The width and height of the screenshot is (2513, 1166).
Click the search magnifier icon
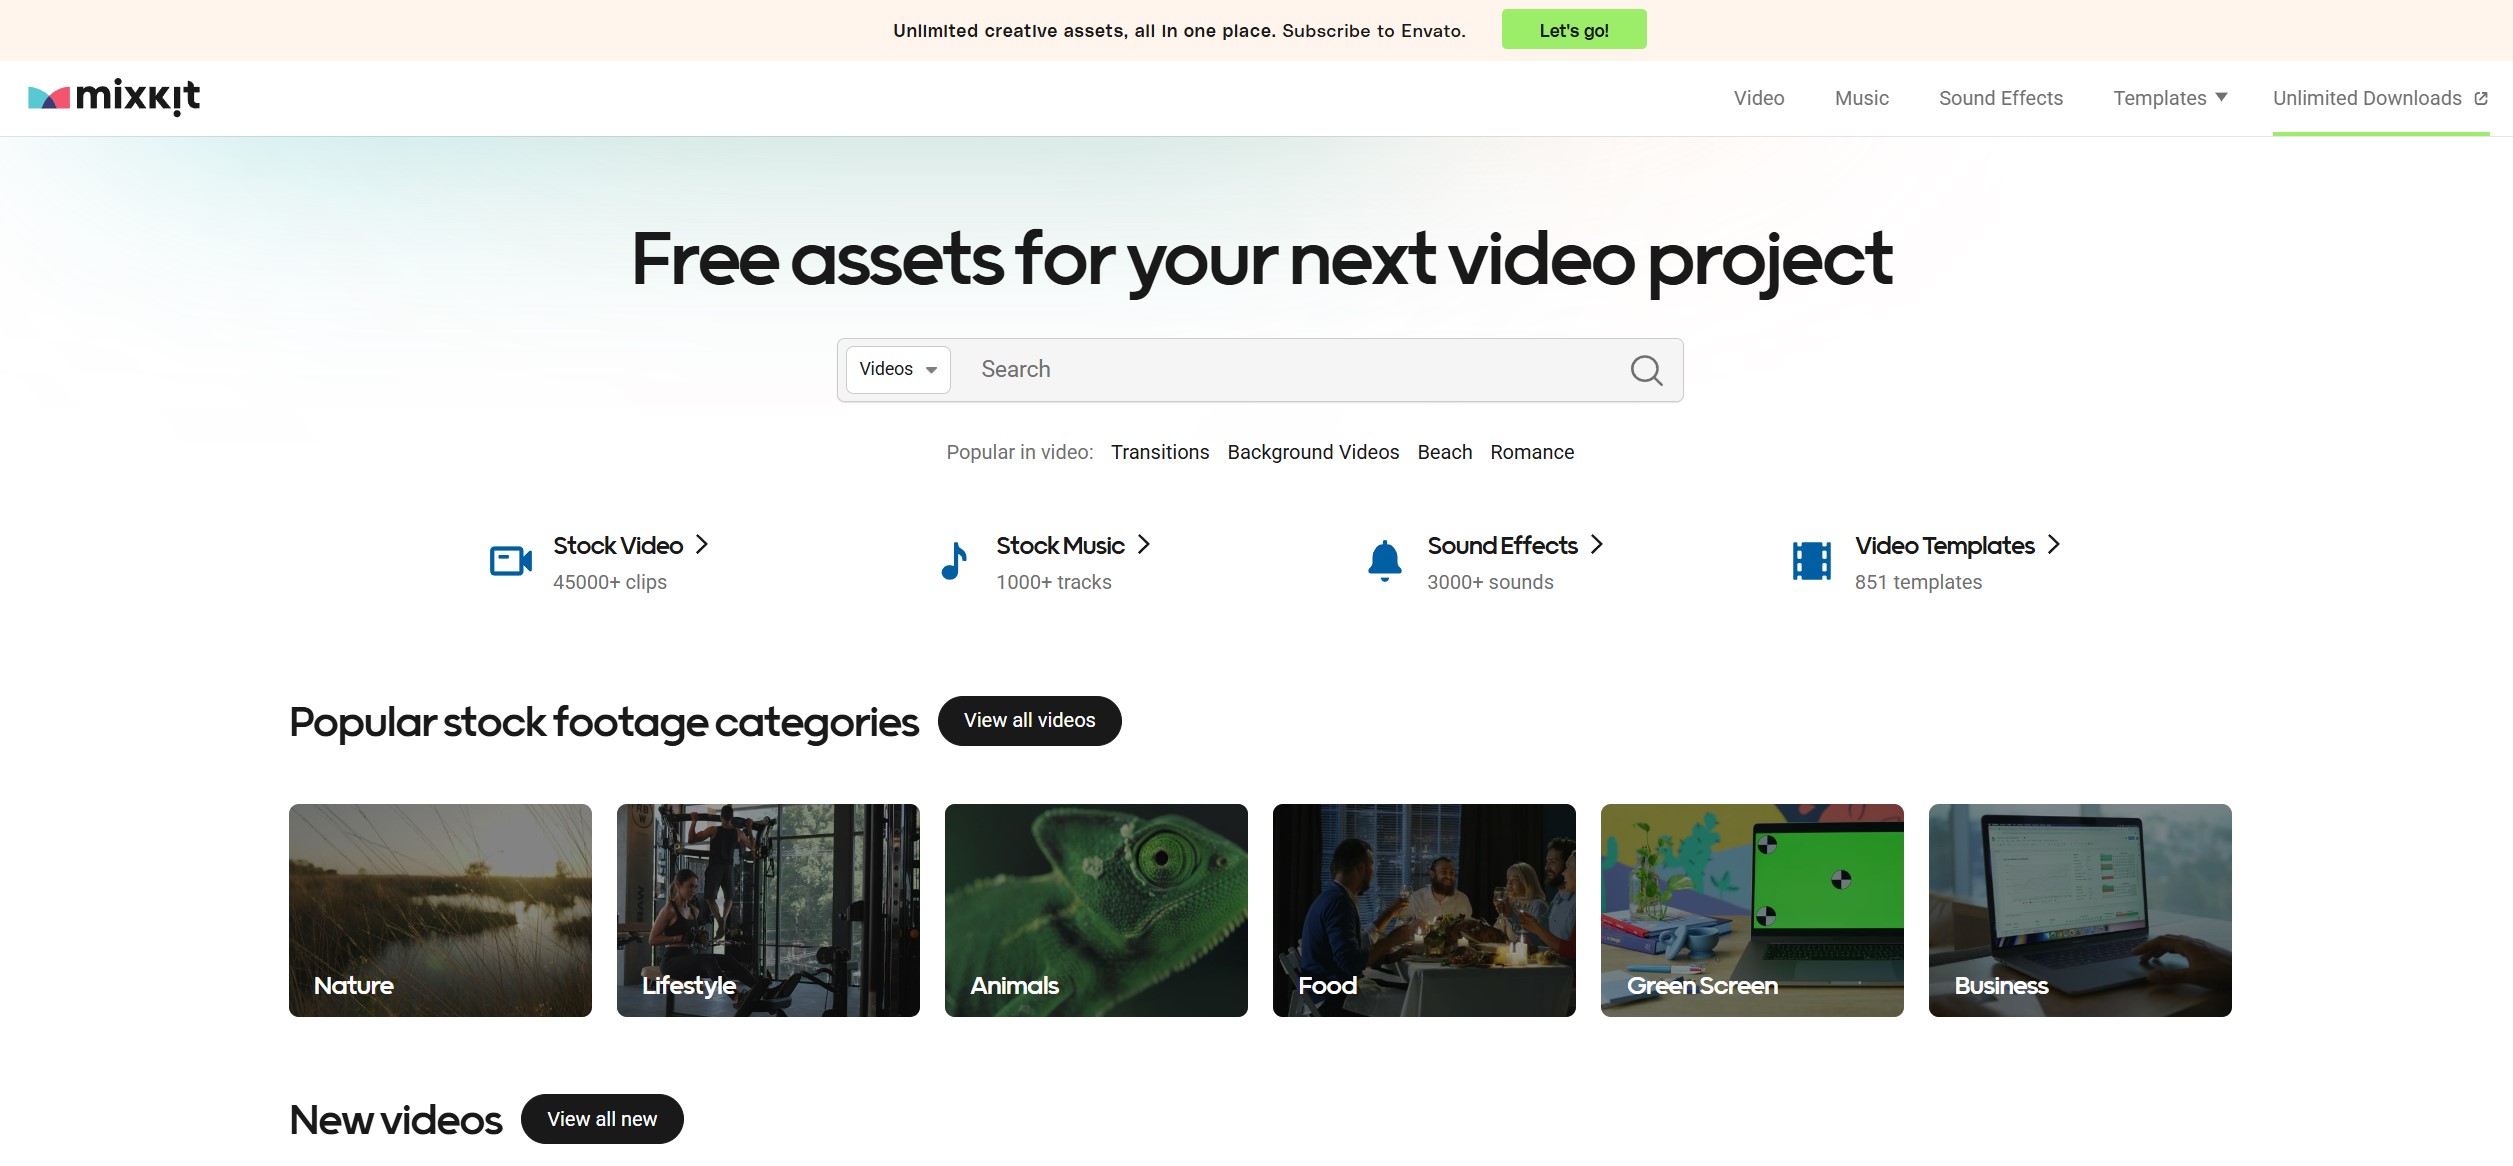(x=1646, y=371)
